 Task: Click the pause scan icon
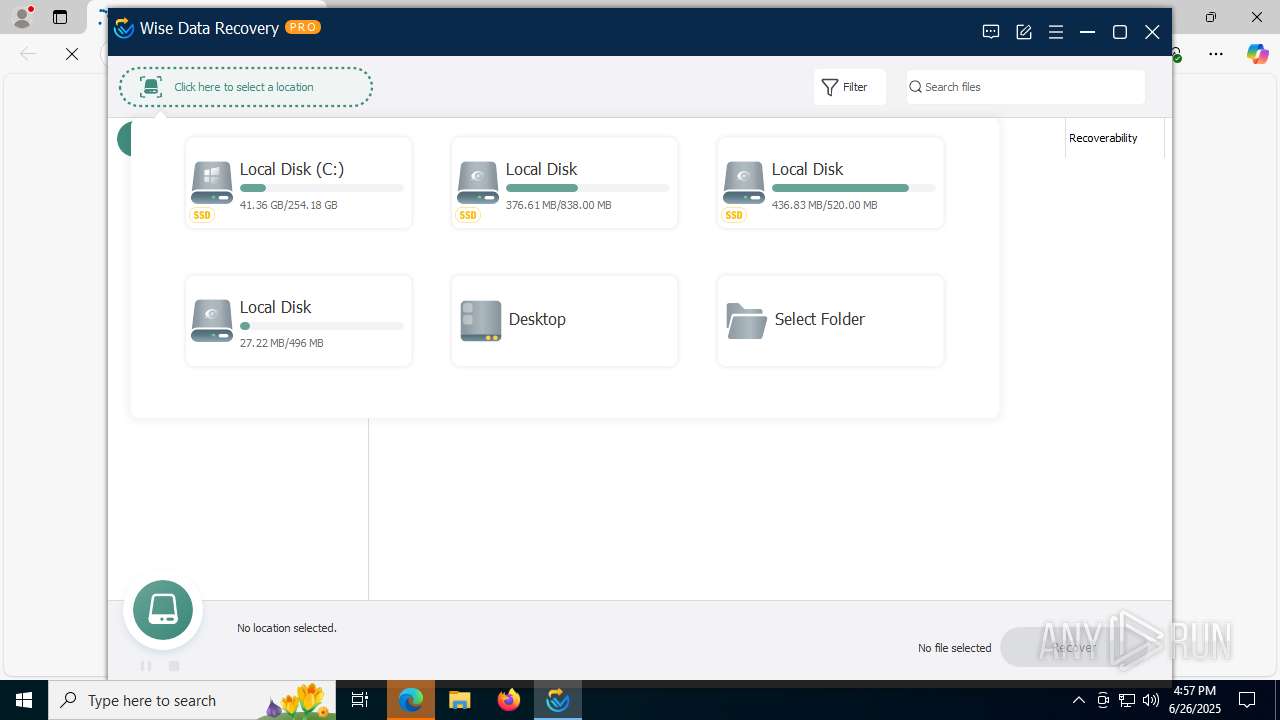click(146, 666)
